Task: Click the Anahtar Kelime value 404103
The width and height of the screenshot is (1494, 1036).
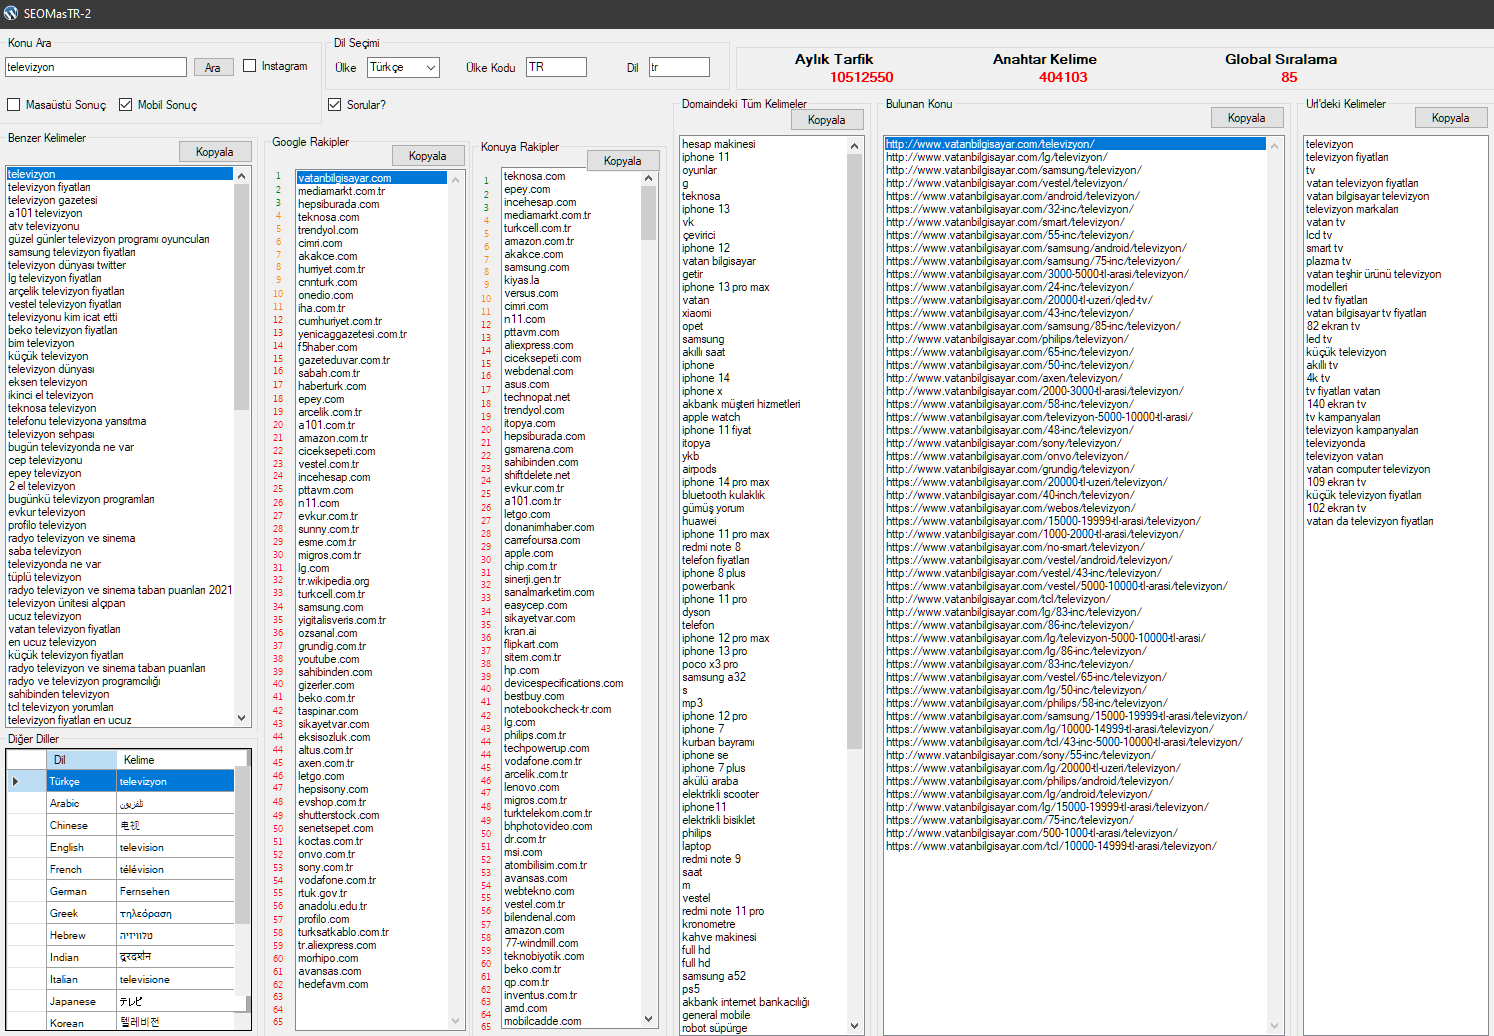Action: tap(1063, 77)
